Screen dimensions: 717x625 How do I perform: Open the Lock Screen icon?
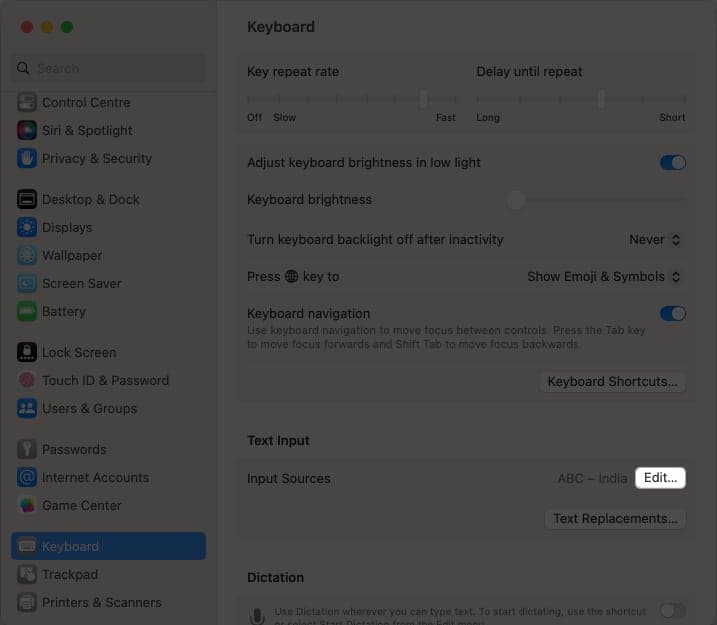tap(27, 353)
